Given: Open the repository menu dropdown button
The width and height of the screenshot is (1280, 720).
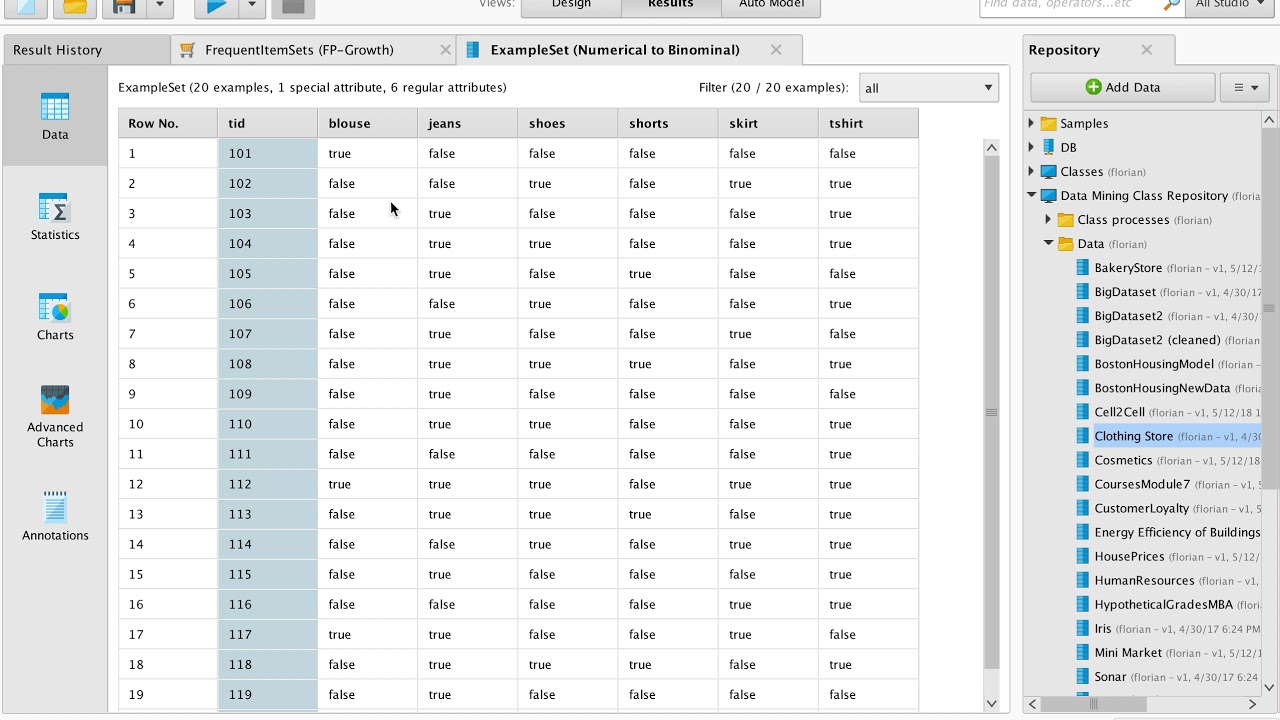Looking at the screenshot, I should click(1245, 88).
